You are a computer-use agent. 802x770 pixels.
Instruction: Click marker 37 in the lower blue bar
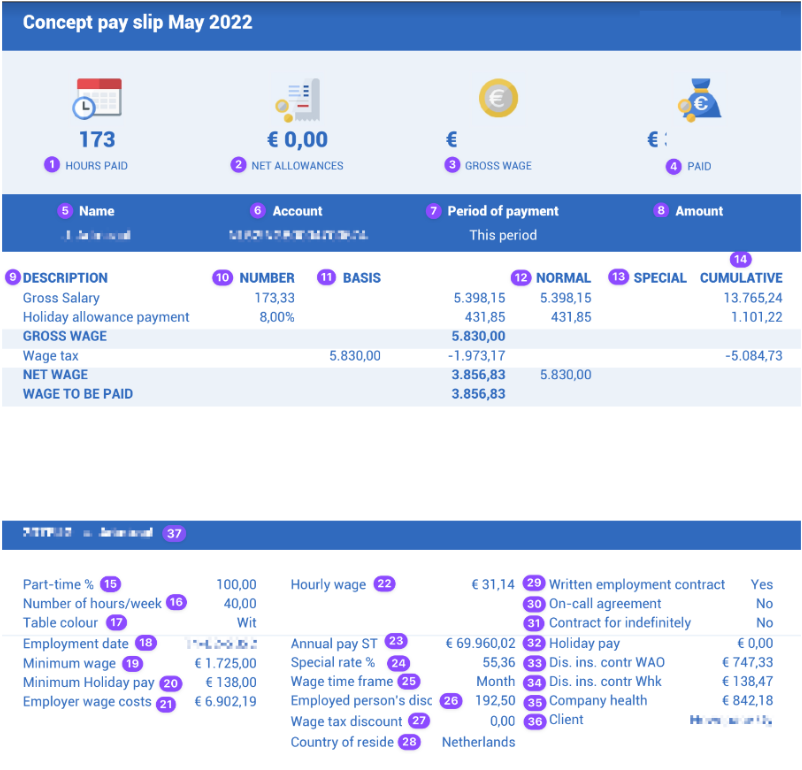(x=174, y=534)
